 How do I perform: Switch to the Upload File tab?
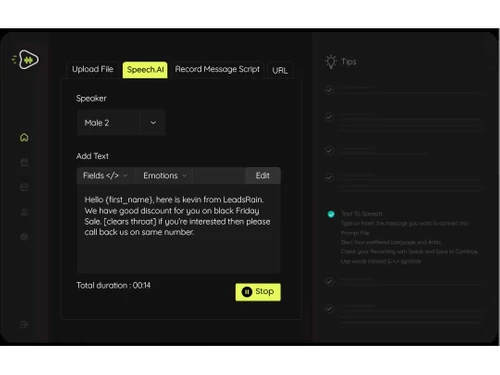click(x=93, y=69)
